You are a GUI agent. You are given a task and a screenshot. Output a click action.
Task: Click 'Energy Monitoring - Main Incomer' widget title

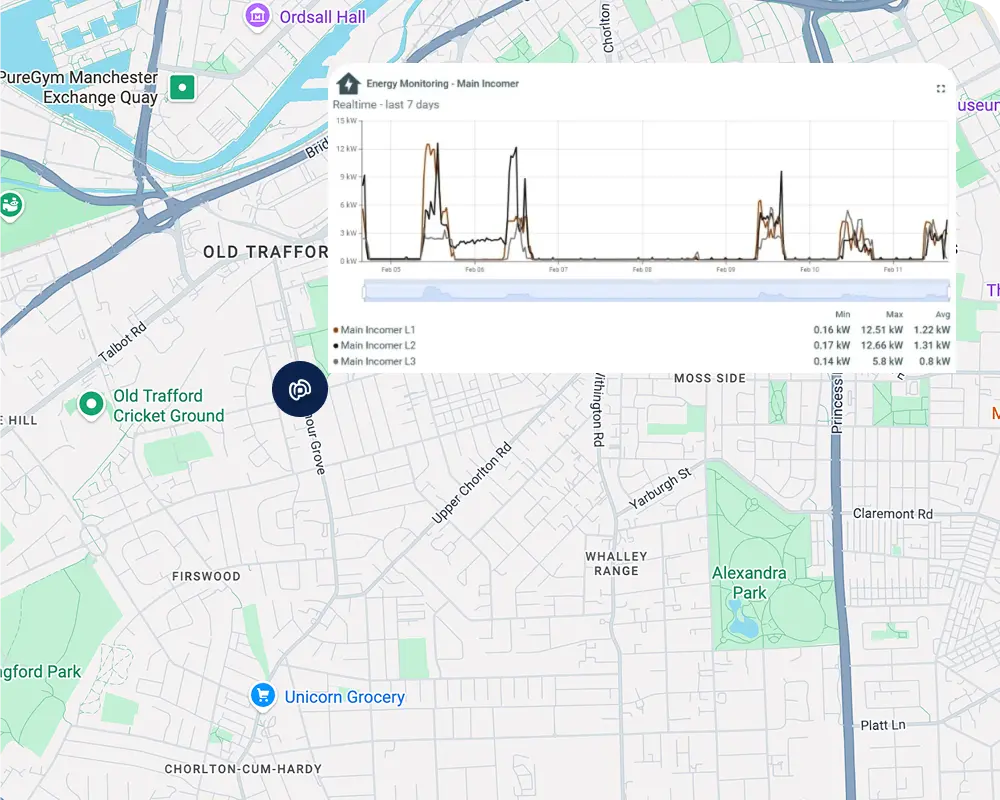tap(442, 84)
